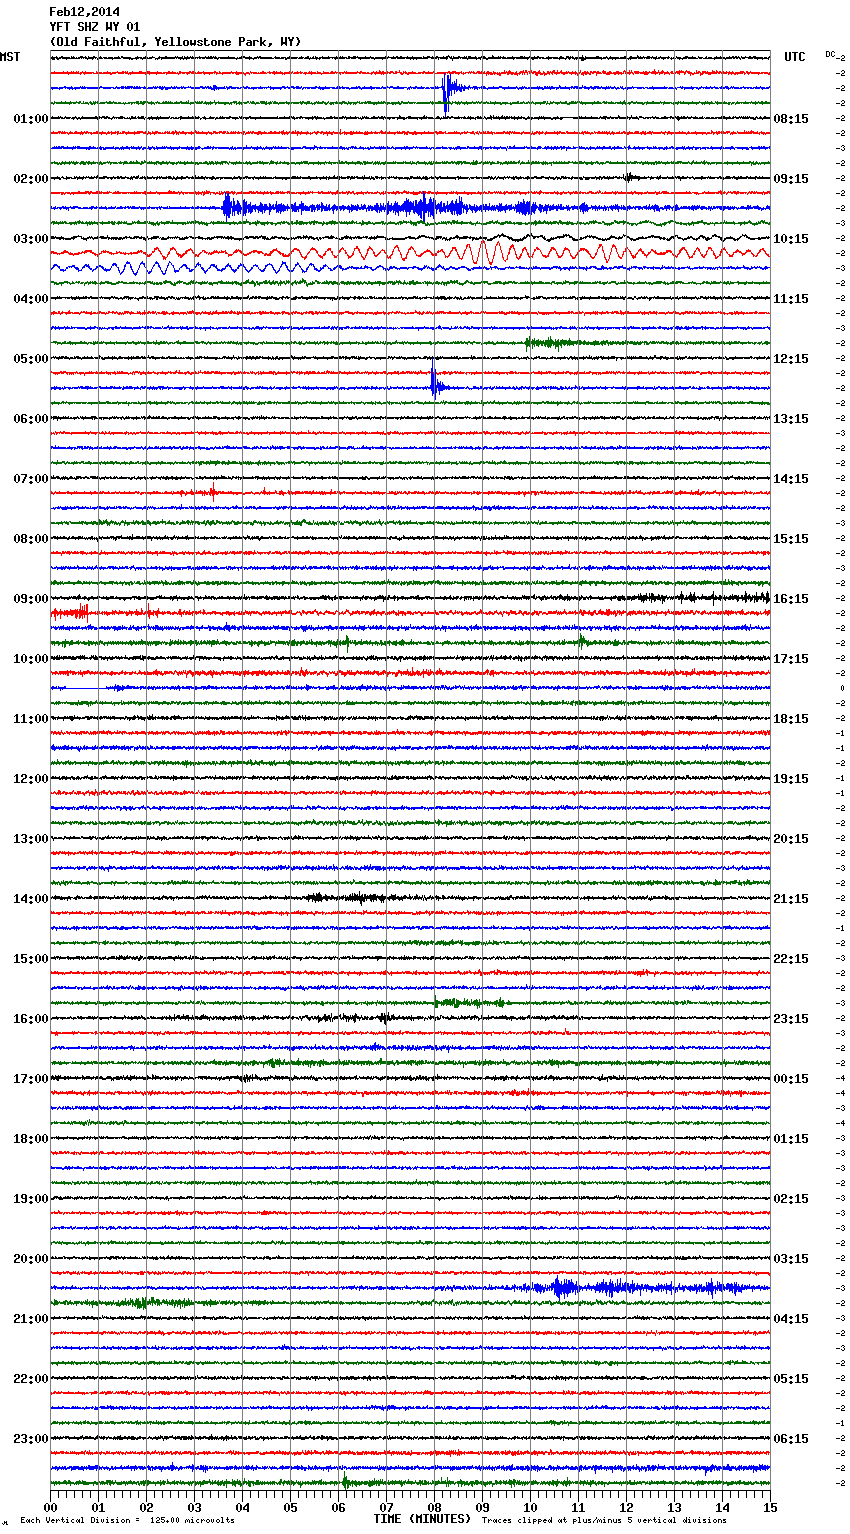The height and width of the screenshot is (1534, 850).
Task: Select the 09:00 MST row label
Action: point(31,599)
